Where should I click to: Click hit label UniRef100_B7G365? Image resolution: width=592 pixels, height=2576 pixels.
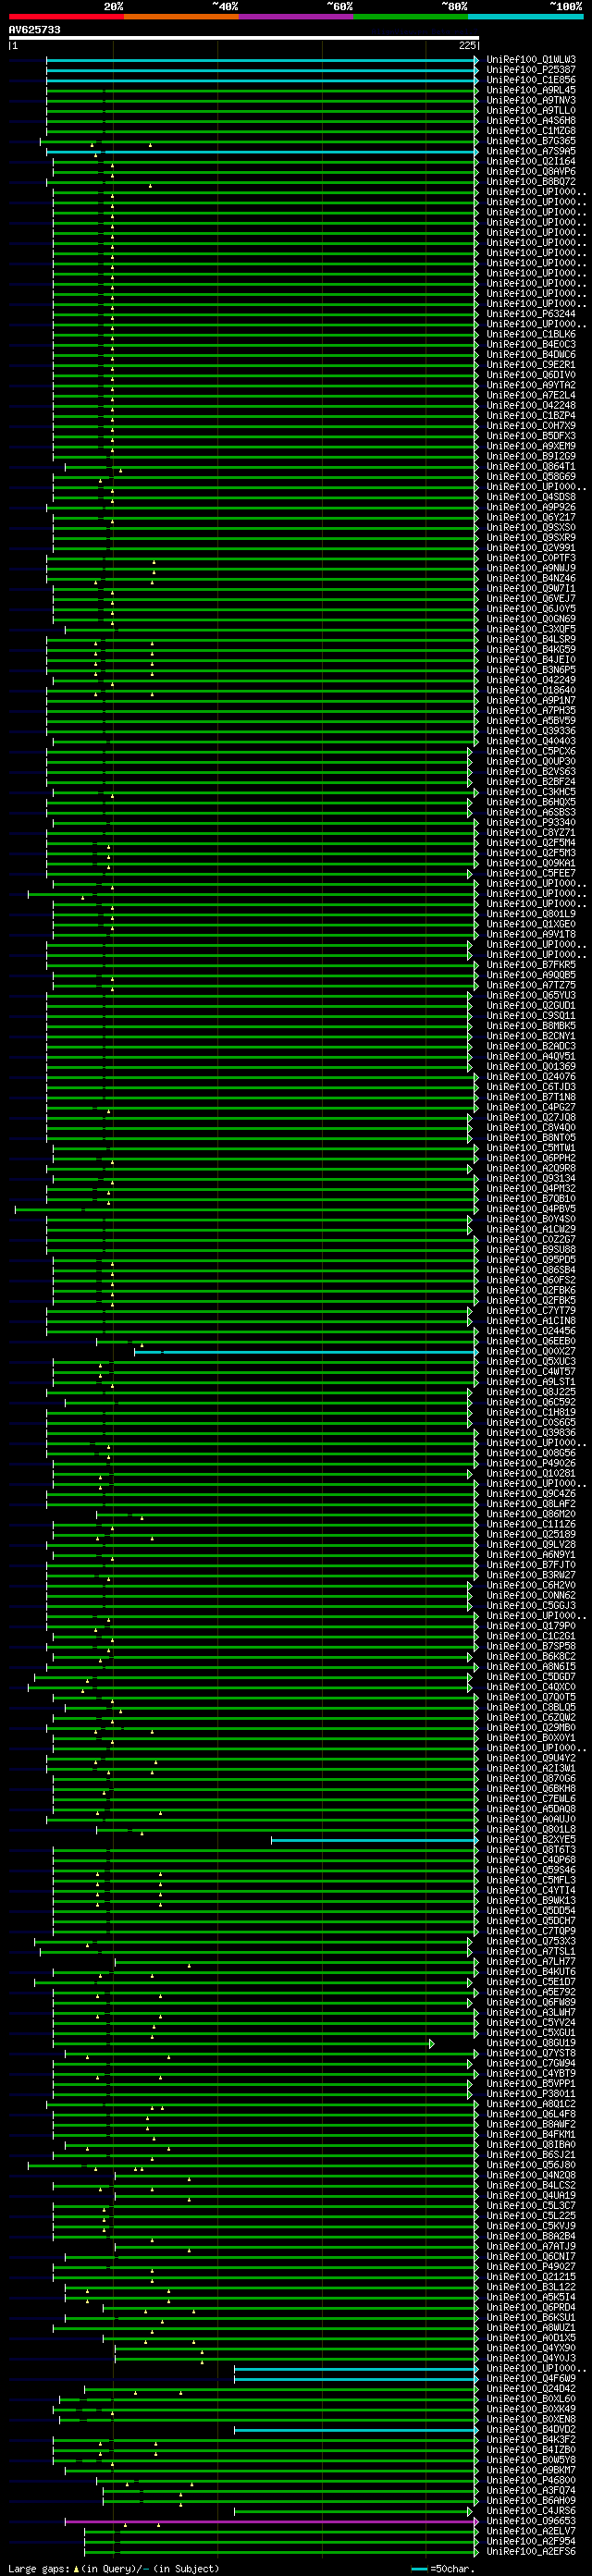tap(531, 141)
